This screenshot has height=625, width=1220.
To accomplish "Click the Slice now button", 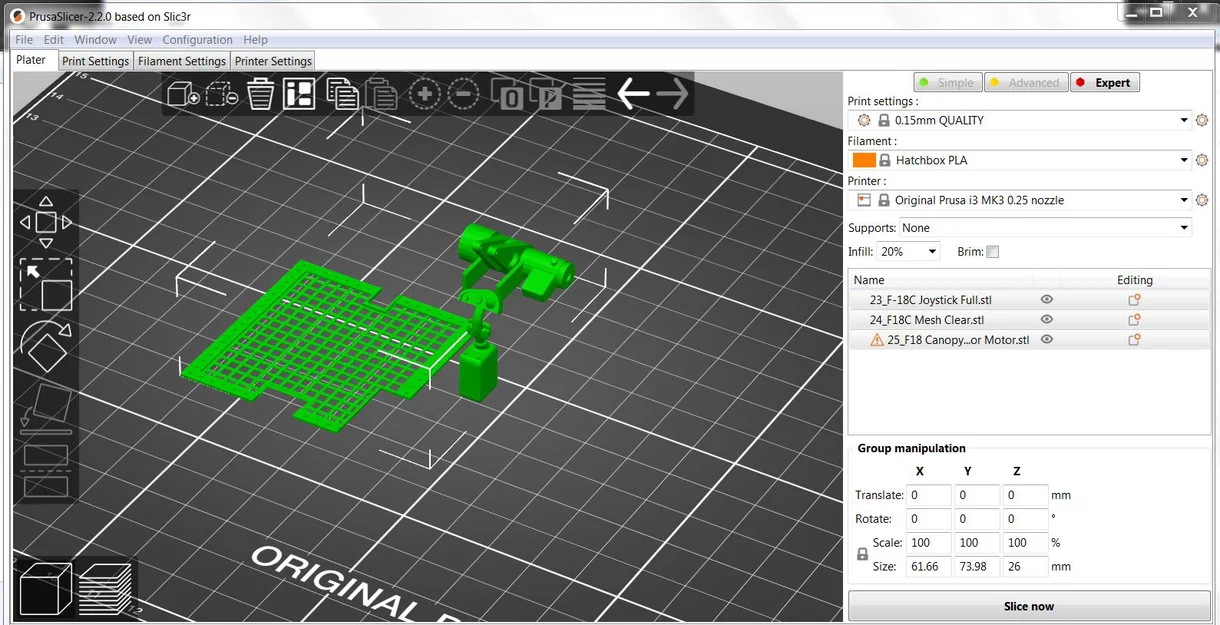I will [1029, 606].
